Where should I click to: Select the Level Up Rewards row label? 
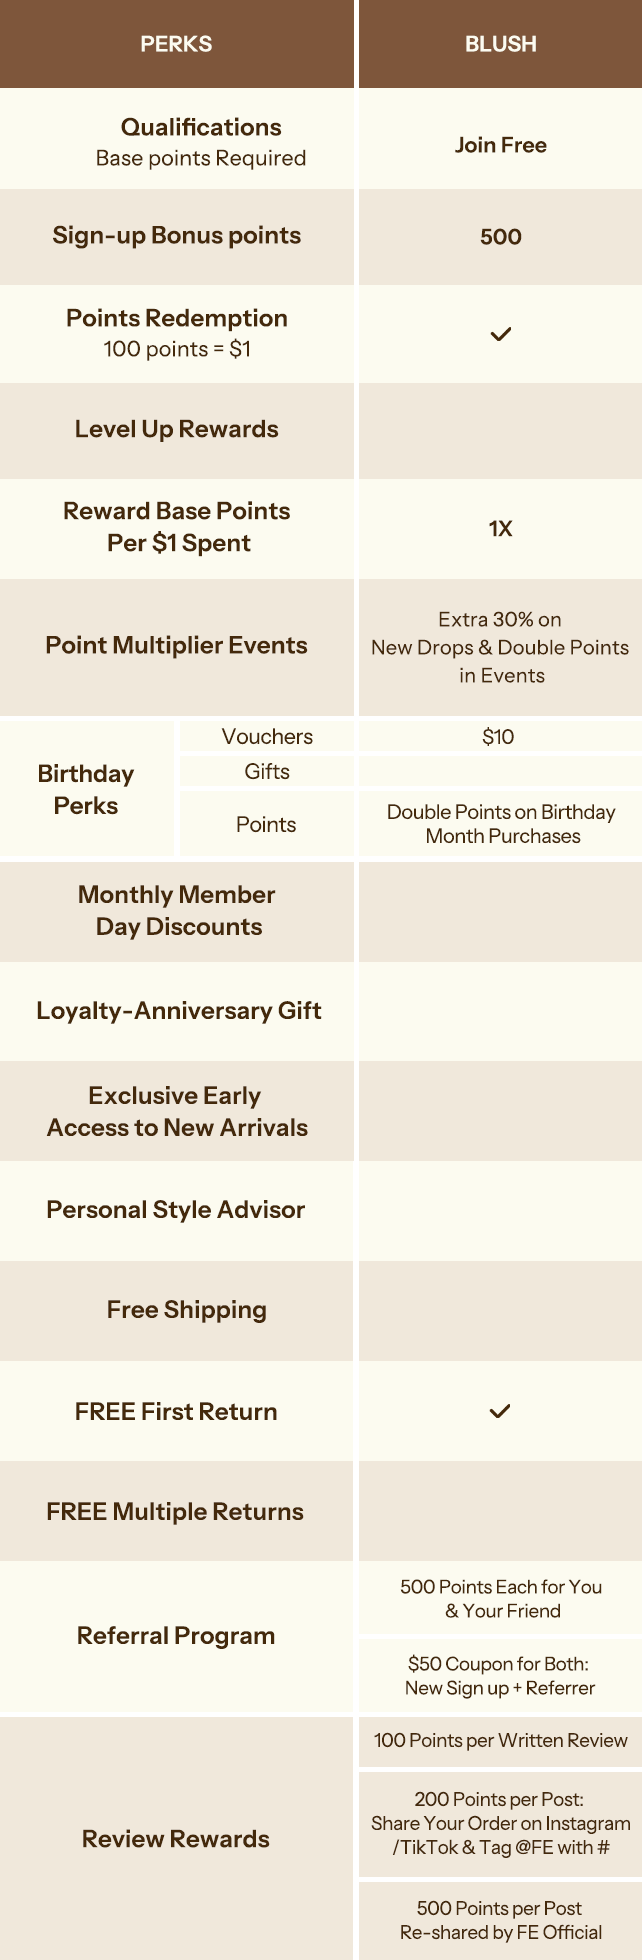(177, 429)
